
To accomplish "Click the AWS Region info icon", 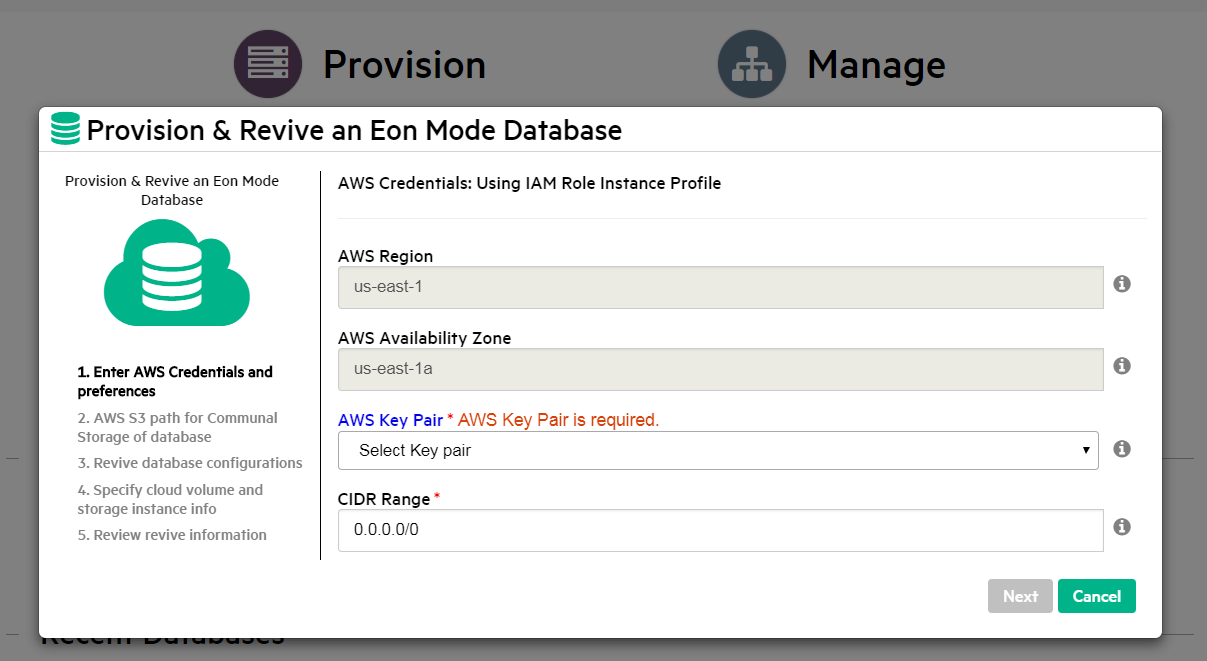I will point(1122,284).
